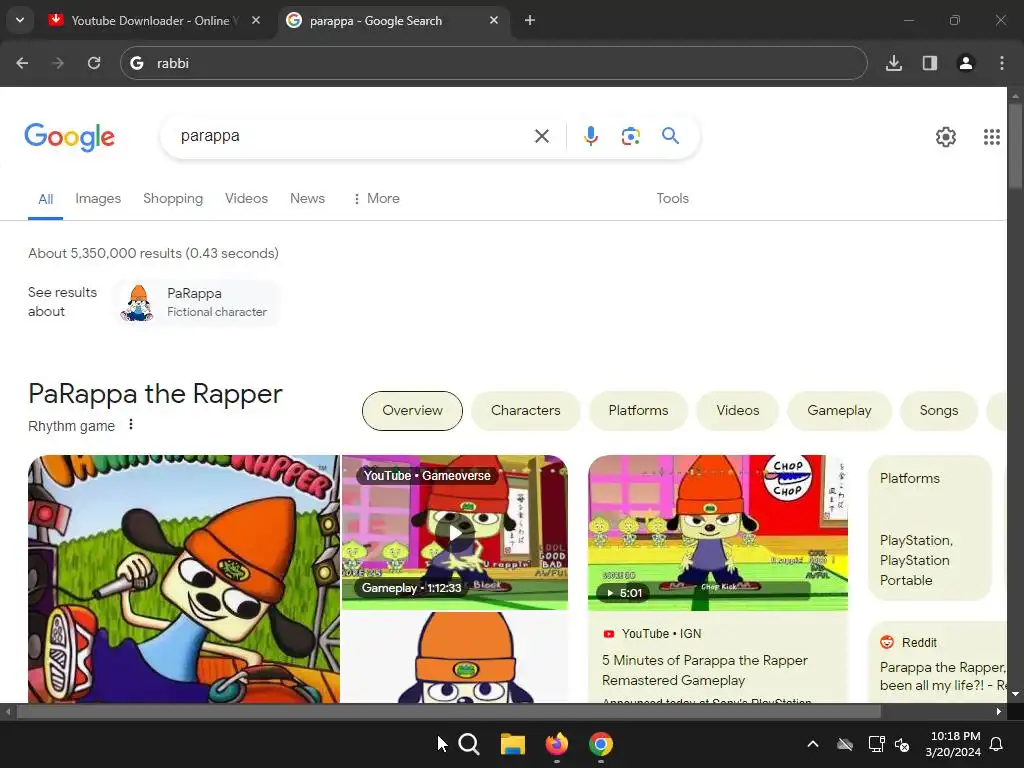Viewport: 1024px width, 768px height.
Task: Toggle the Chrome side panel icon
Action: tap(930, 63)
